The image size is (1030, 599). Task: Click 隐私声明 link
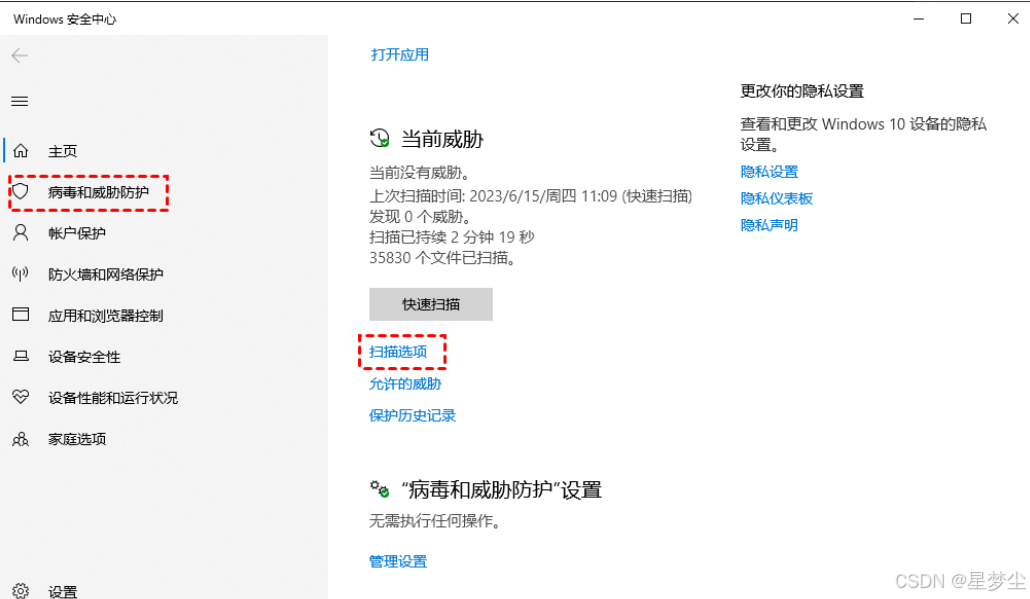[x=769, y=225]
